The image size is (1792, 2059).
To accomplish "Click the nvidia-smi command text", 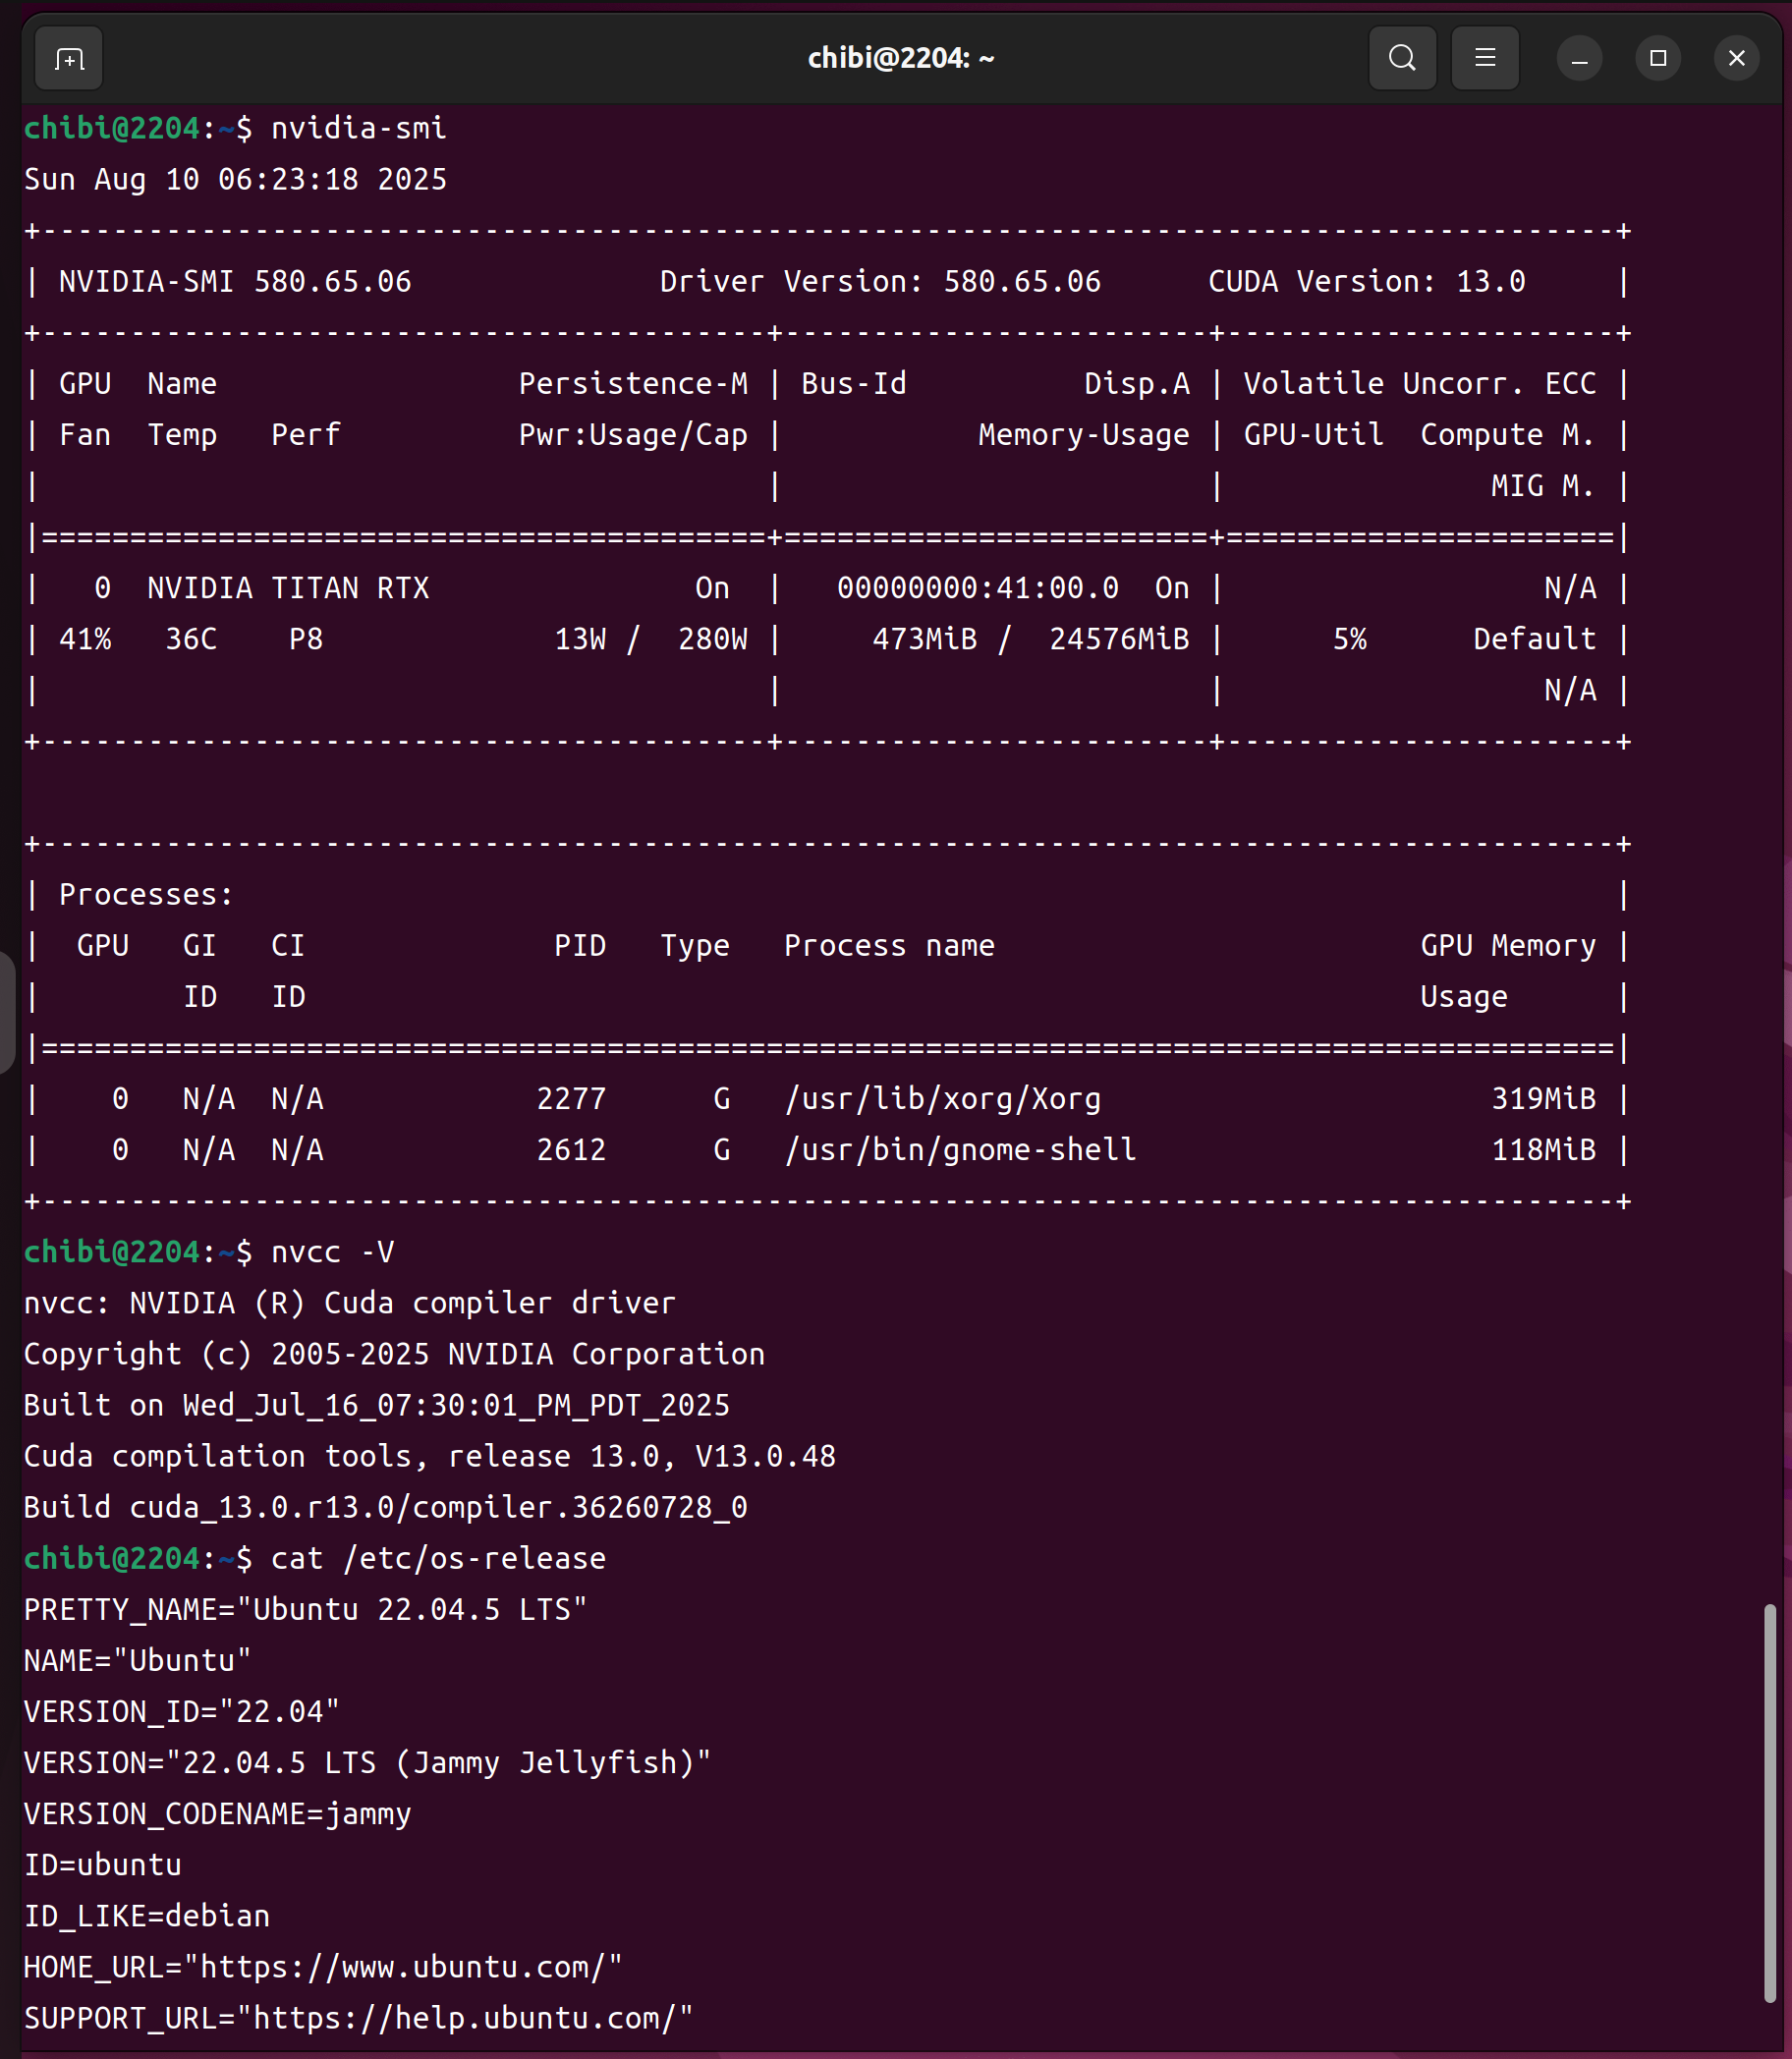I will pyautogui.click(x=358, y=128).
